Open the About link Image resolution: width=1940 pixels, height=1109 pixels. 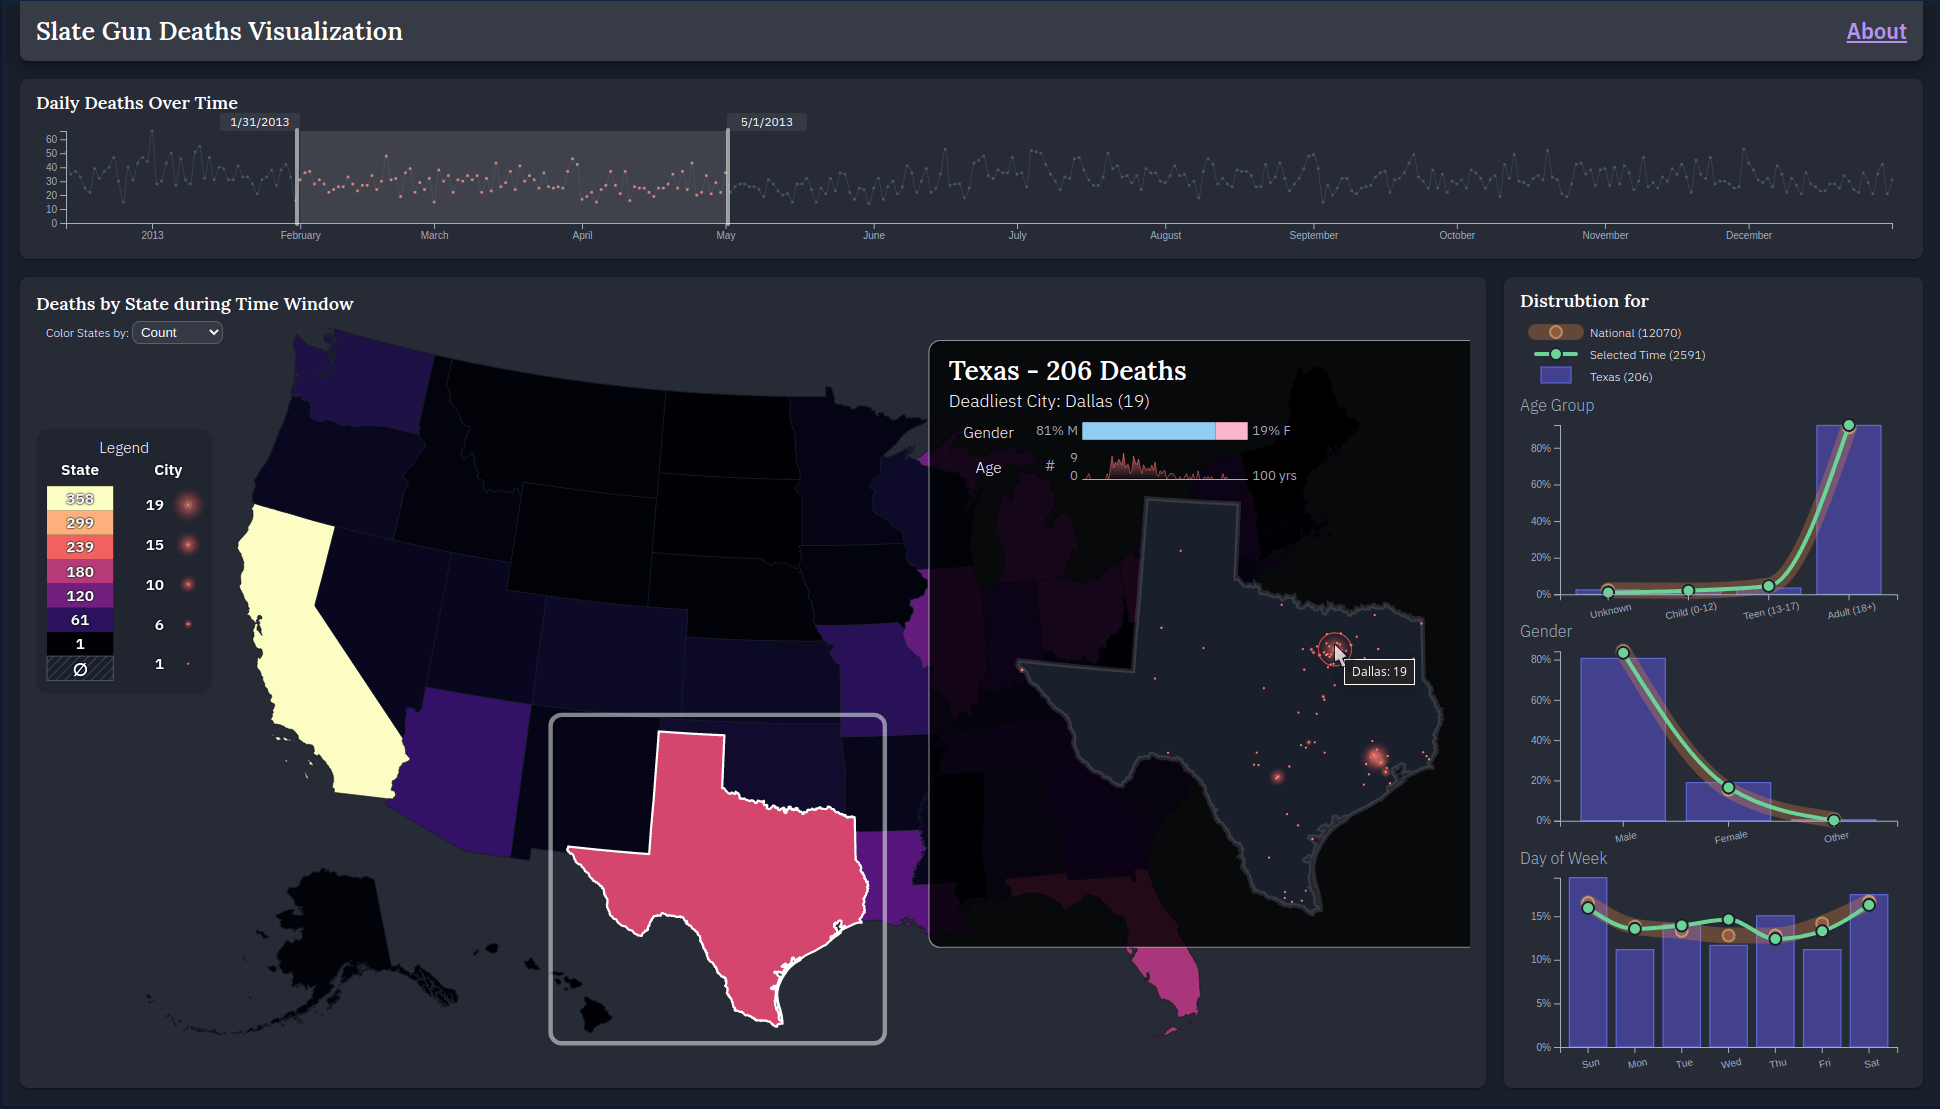tap(1876, 31)
